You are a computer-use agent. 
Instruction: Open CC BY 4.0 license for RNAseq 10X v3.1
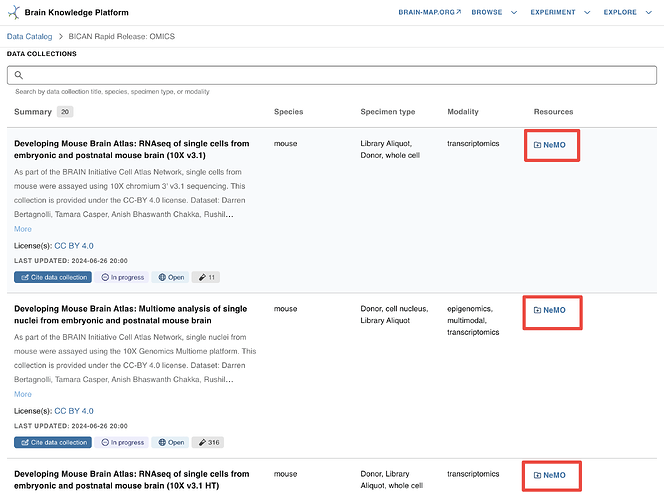(74, 246)
